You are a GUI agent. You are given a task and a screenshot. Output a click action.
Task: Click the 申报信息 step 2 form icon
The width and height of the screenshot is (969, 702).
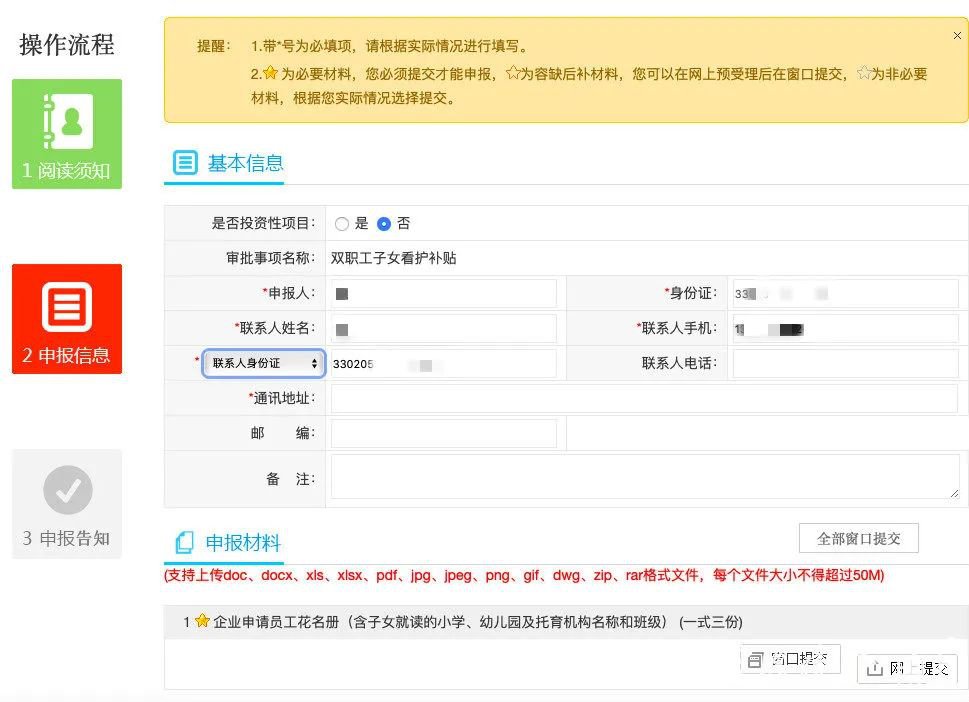click(x=67, y=307)
